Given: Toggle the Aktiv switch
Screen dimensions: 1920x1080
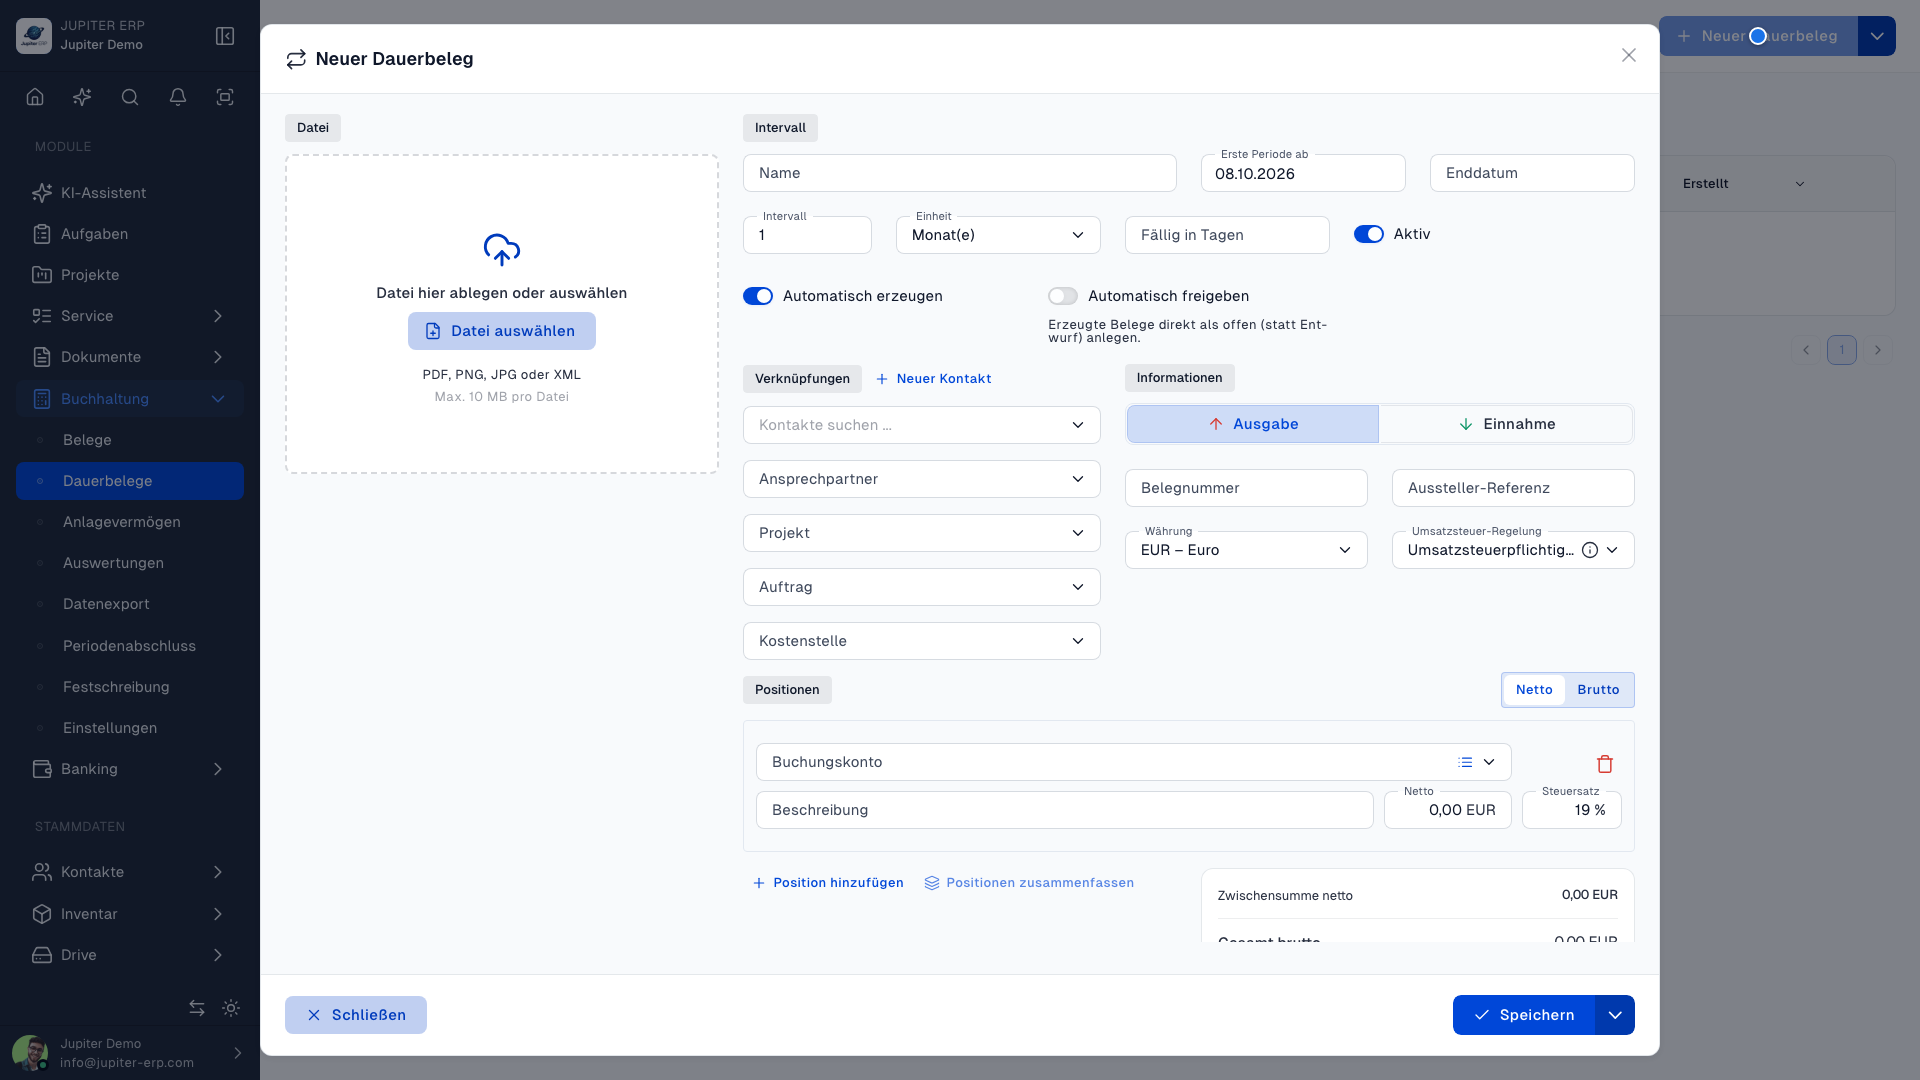Looking at the screenshot, I should pos(1369,234).
